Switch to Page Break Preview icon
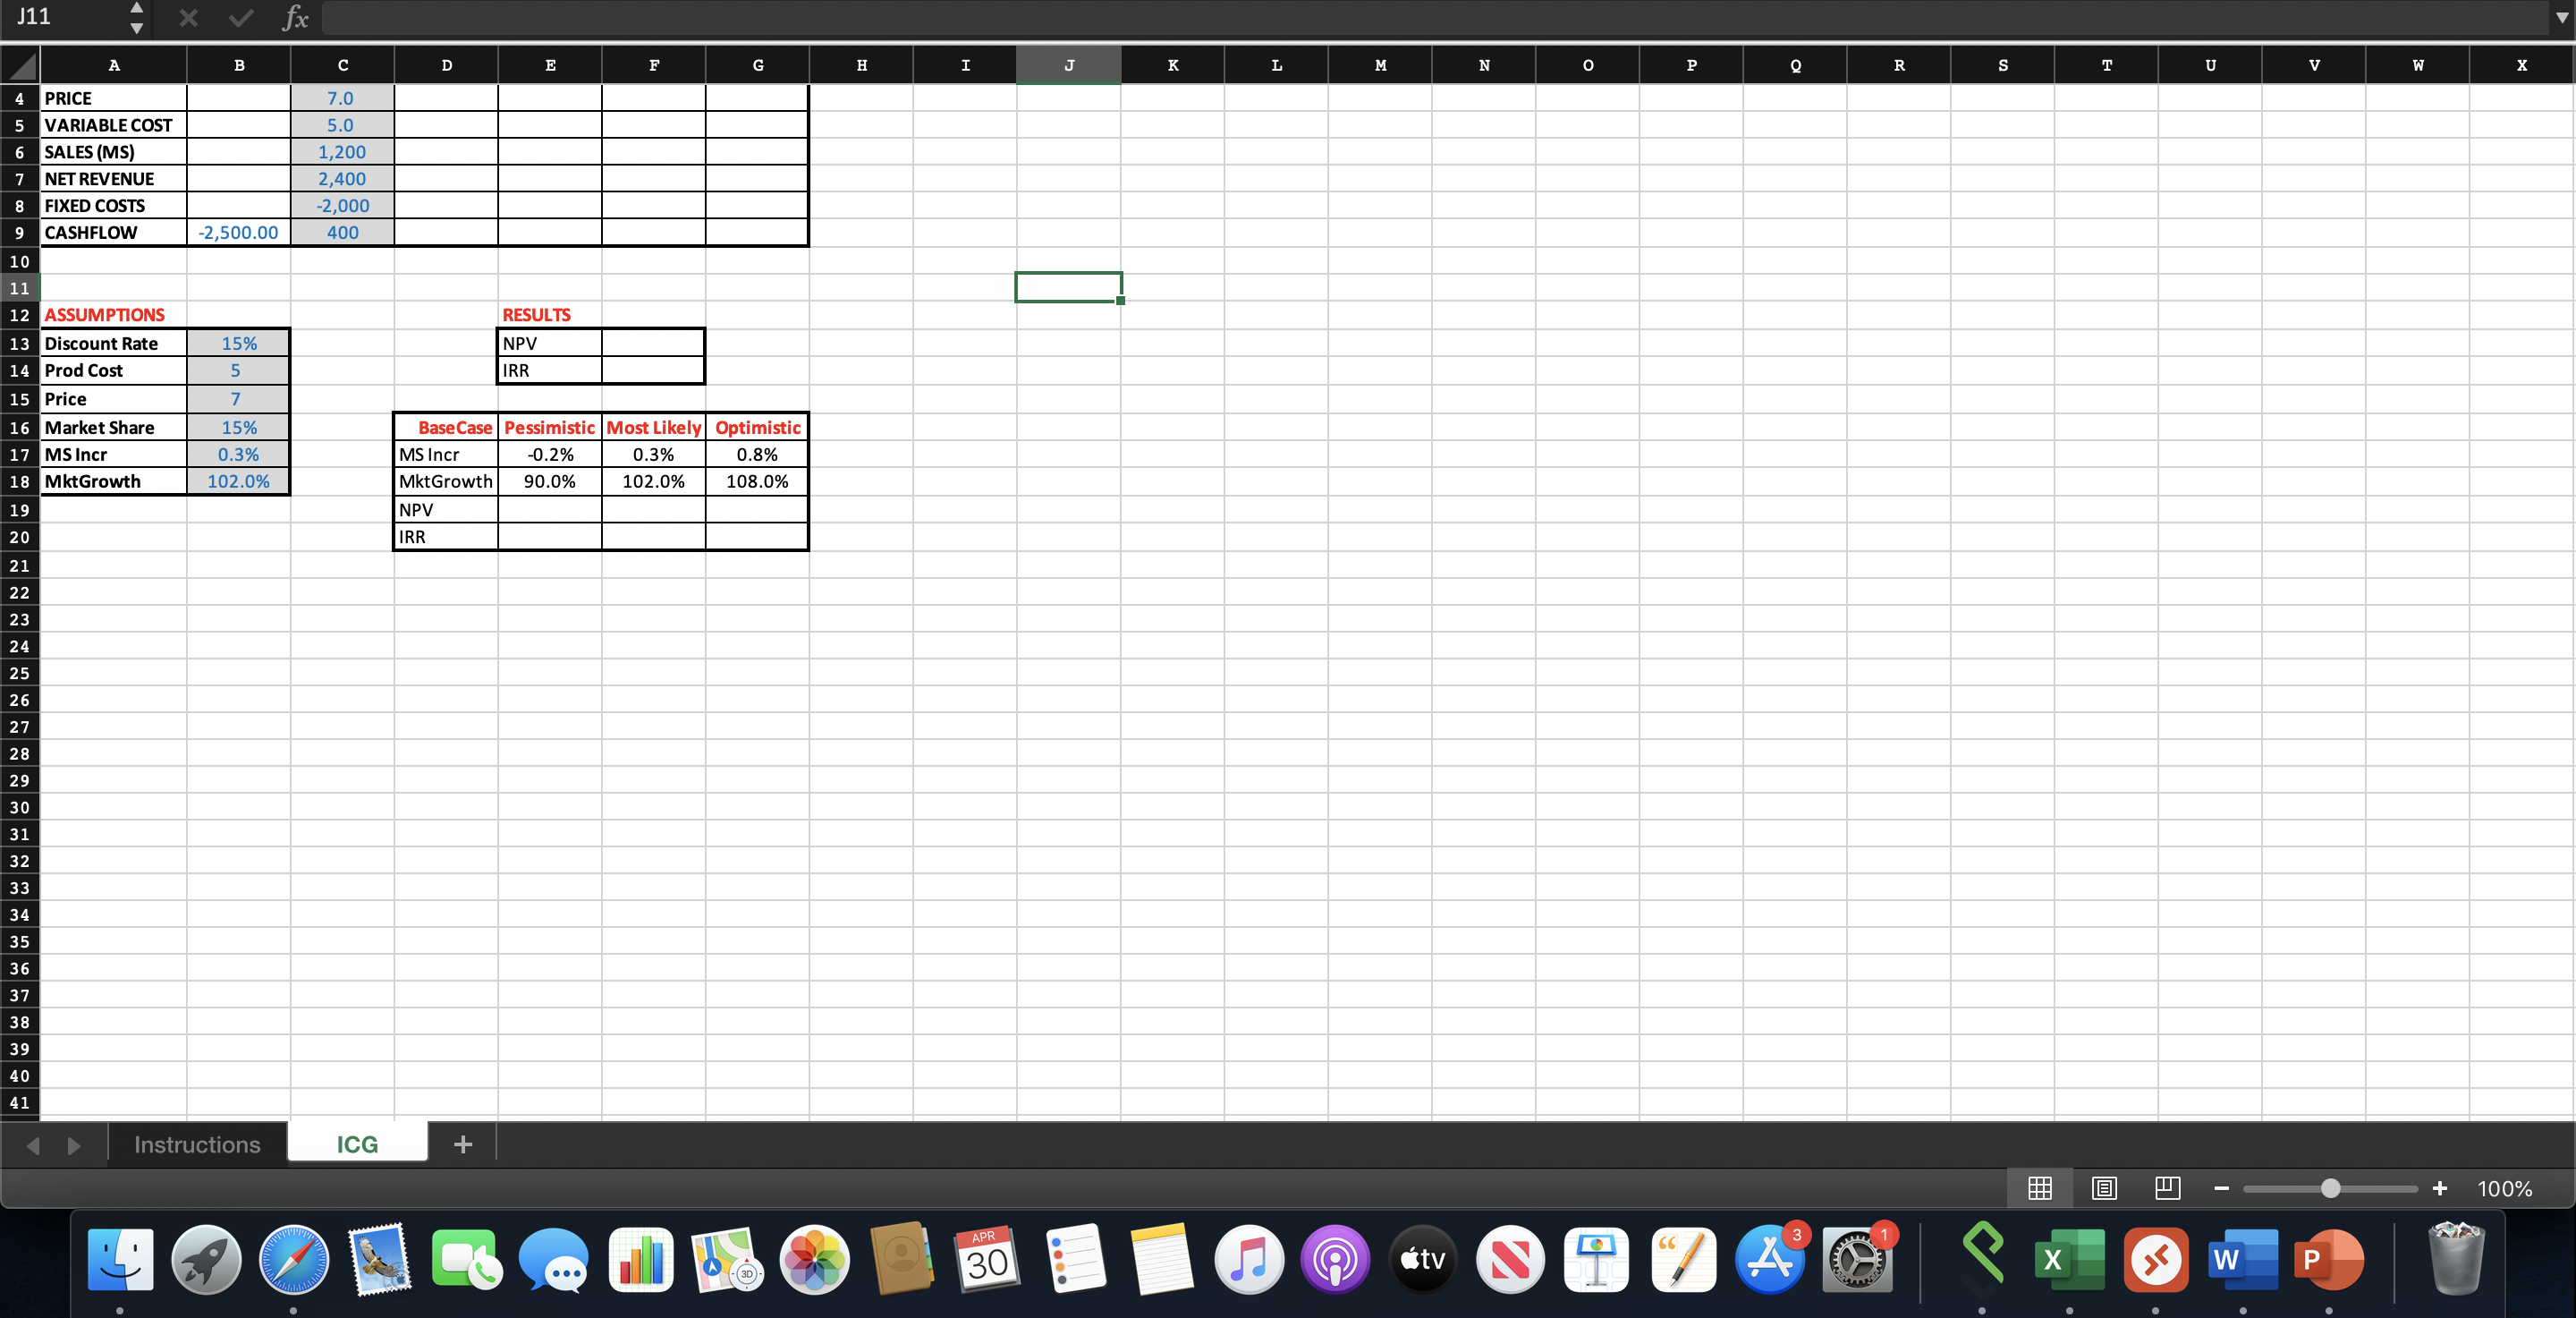The width and height of the screenshot is (2576, 1318). pyautogui.click(x=2167, y=1188)
